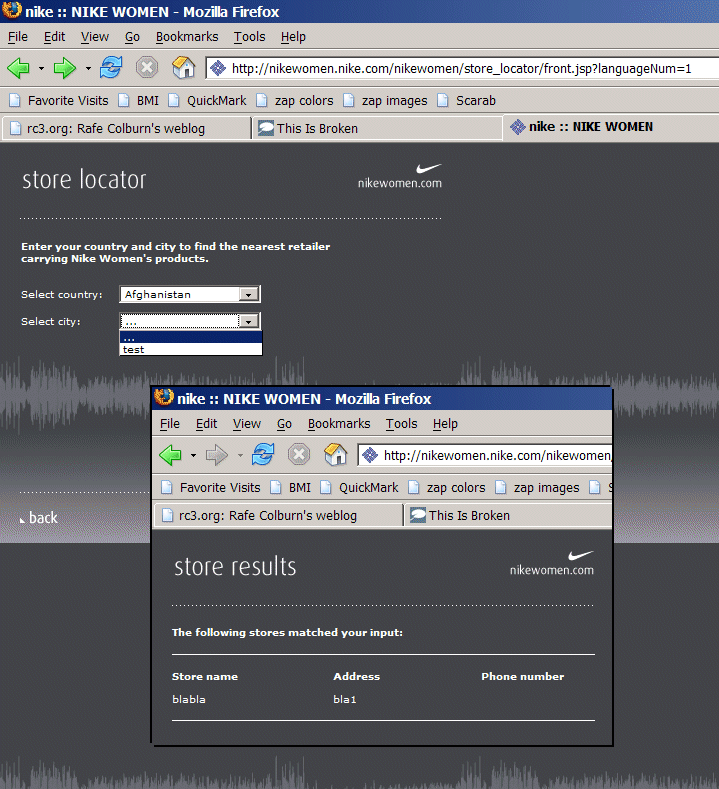The width and height of the screenshot is (719, 789).
Task: Switch to This Is Broken tab in popup
Action: pyautogui.click(x=509, y=515)
